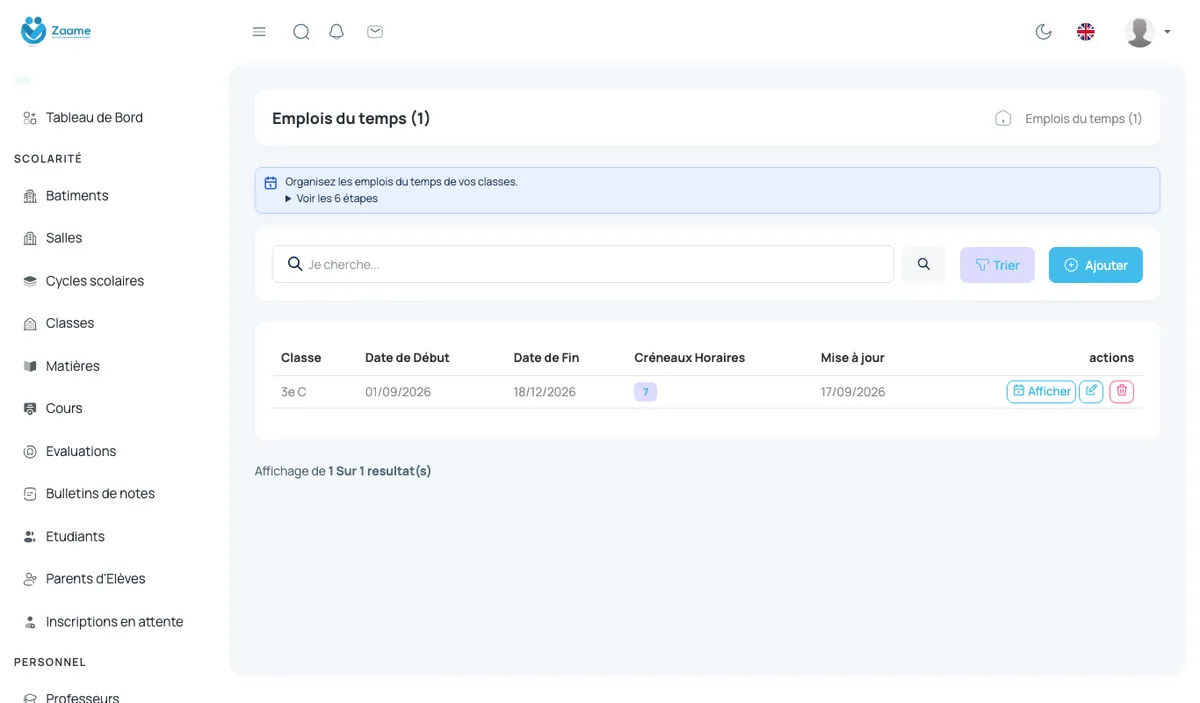Click the 'Emplois du temps (1)' breadcrumb text
1200x703 pixels.
click(1084, 118)
